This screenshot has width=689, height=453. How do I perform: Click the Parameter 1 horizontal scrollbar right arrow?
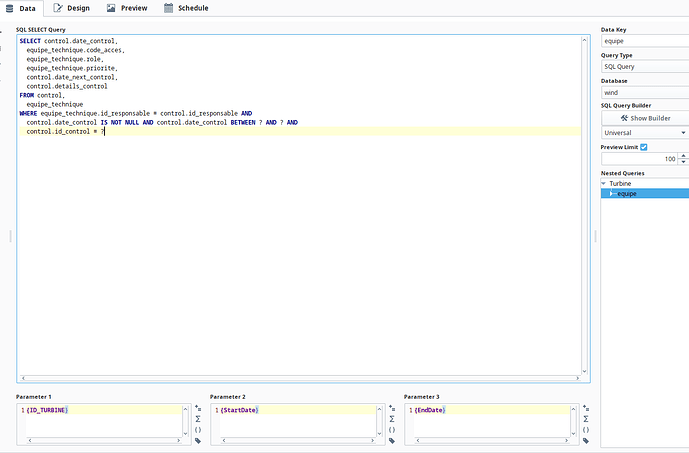coord(178,440)
